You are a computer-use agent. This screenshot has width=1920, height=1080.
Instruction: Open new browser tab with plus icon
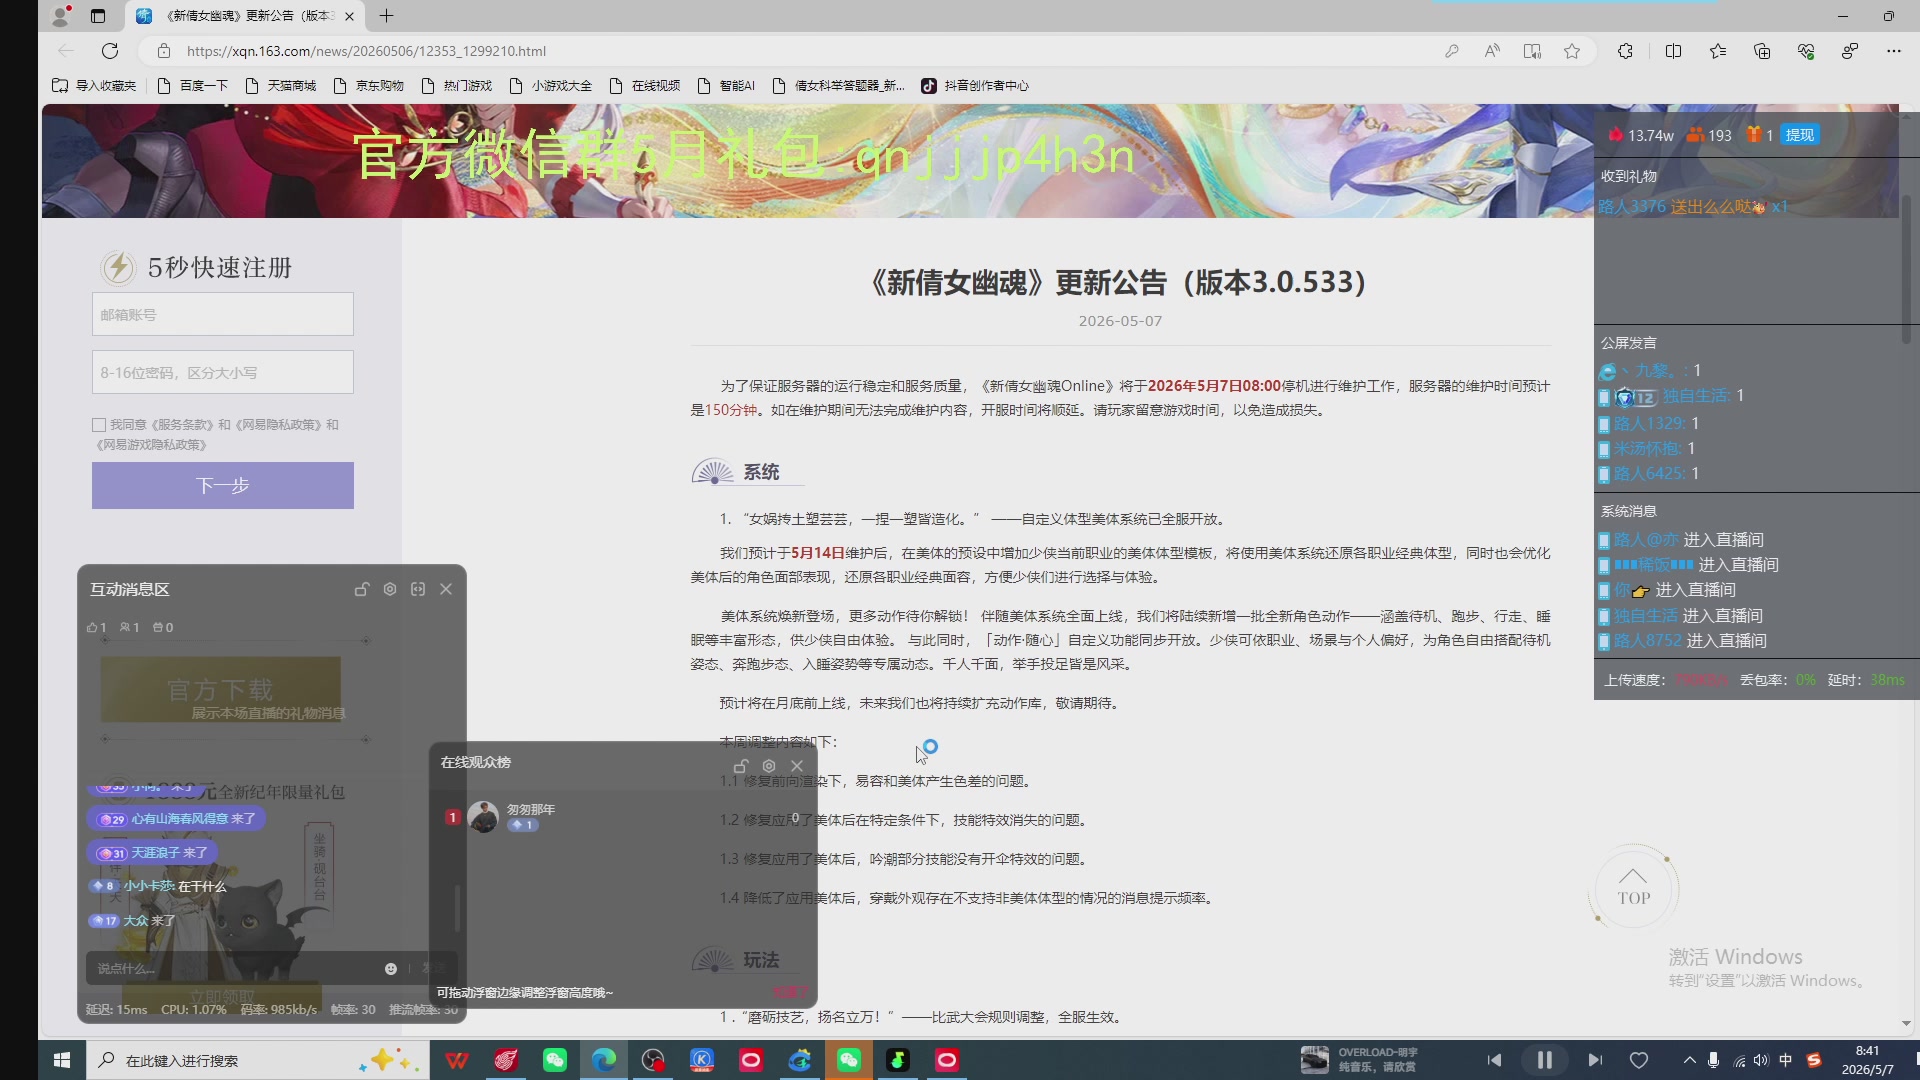point(386,16)
